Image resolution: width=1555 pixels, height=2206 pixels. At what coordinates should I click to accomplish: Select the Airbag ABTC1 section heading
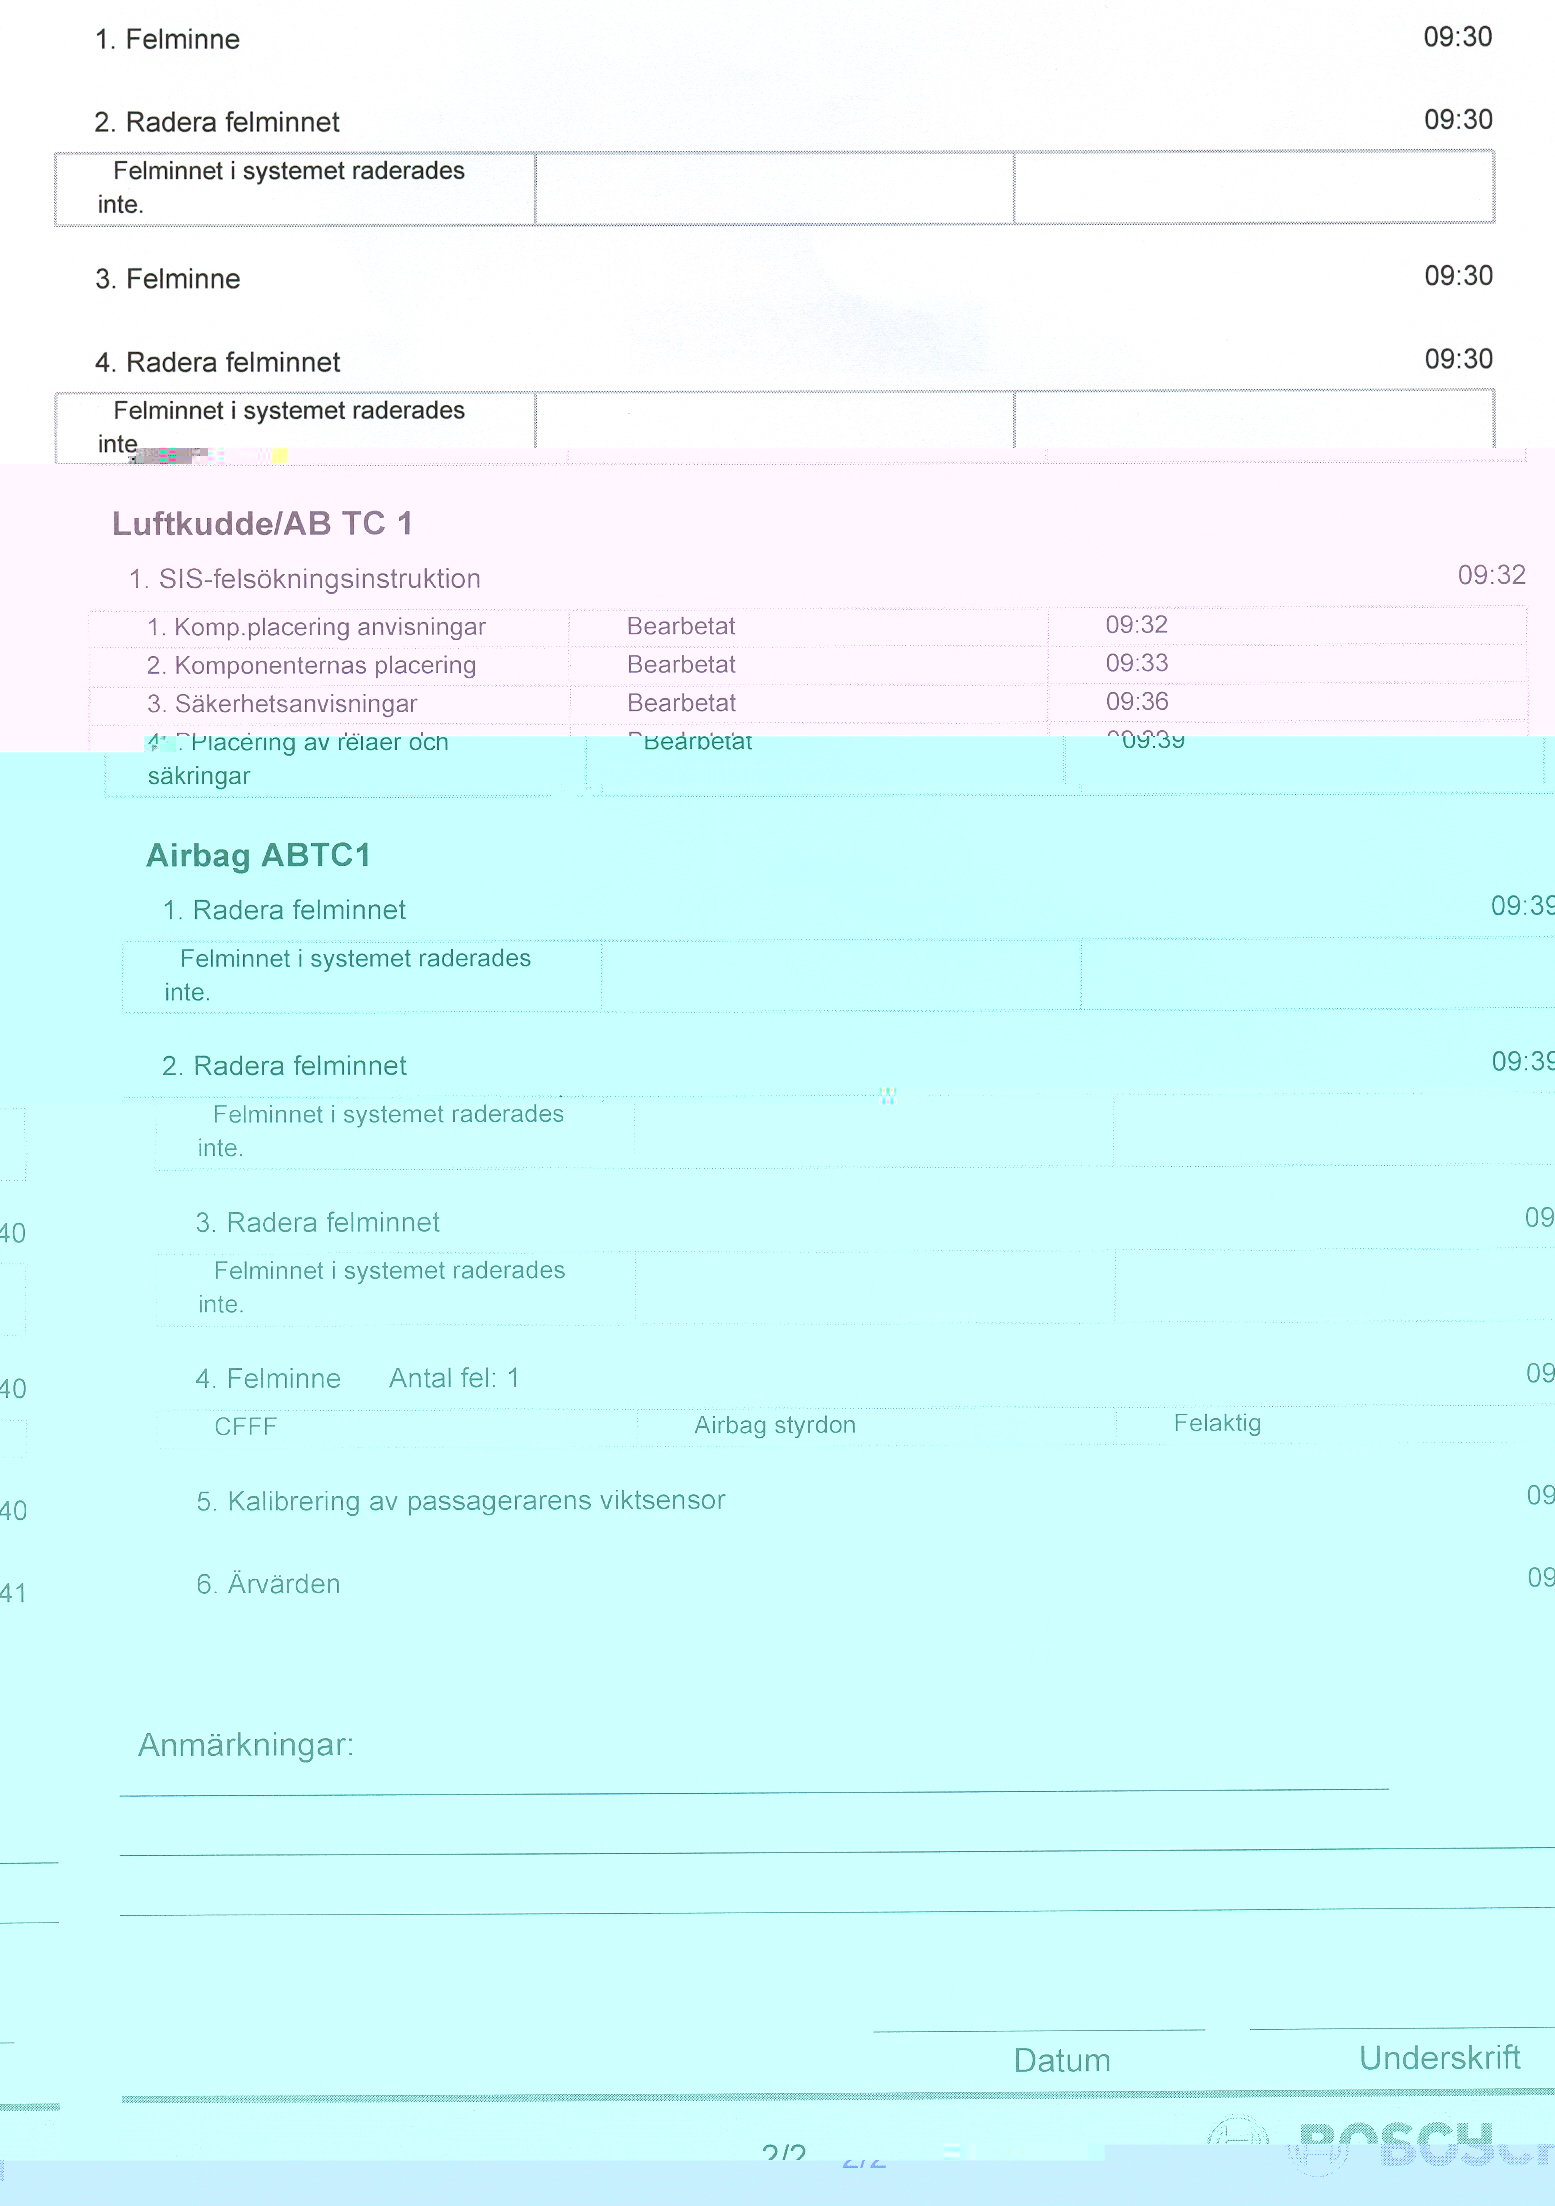(258, 855)
